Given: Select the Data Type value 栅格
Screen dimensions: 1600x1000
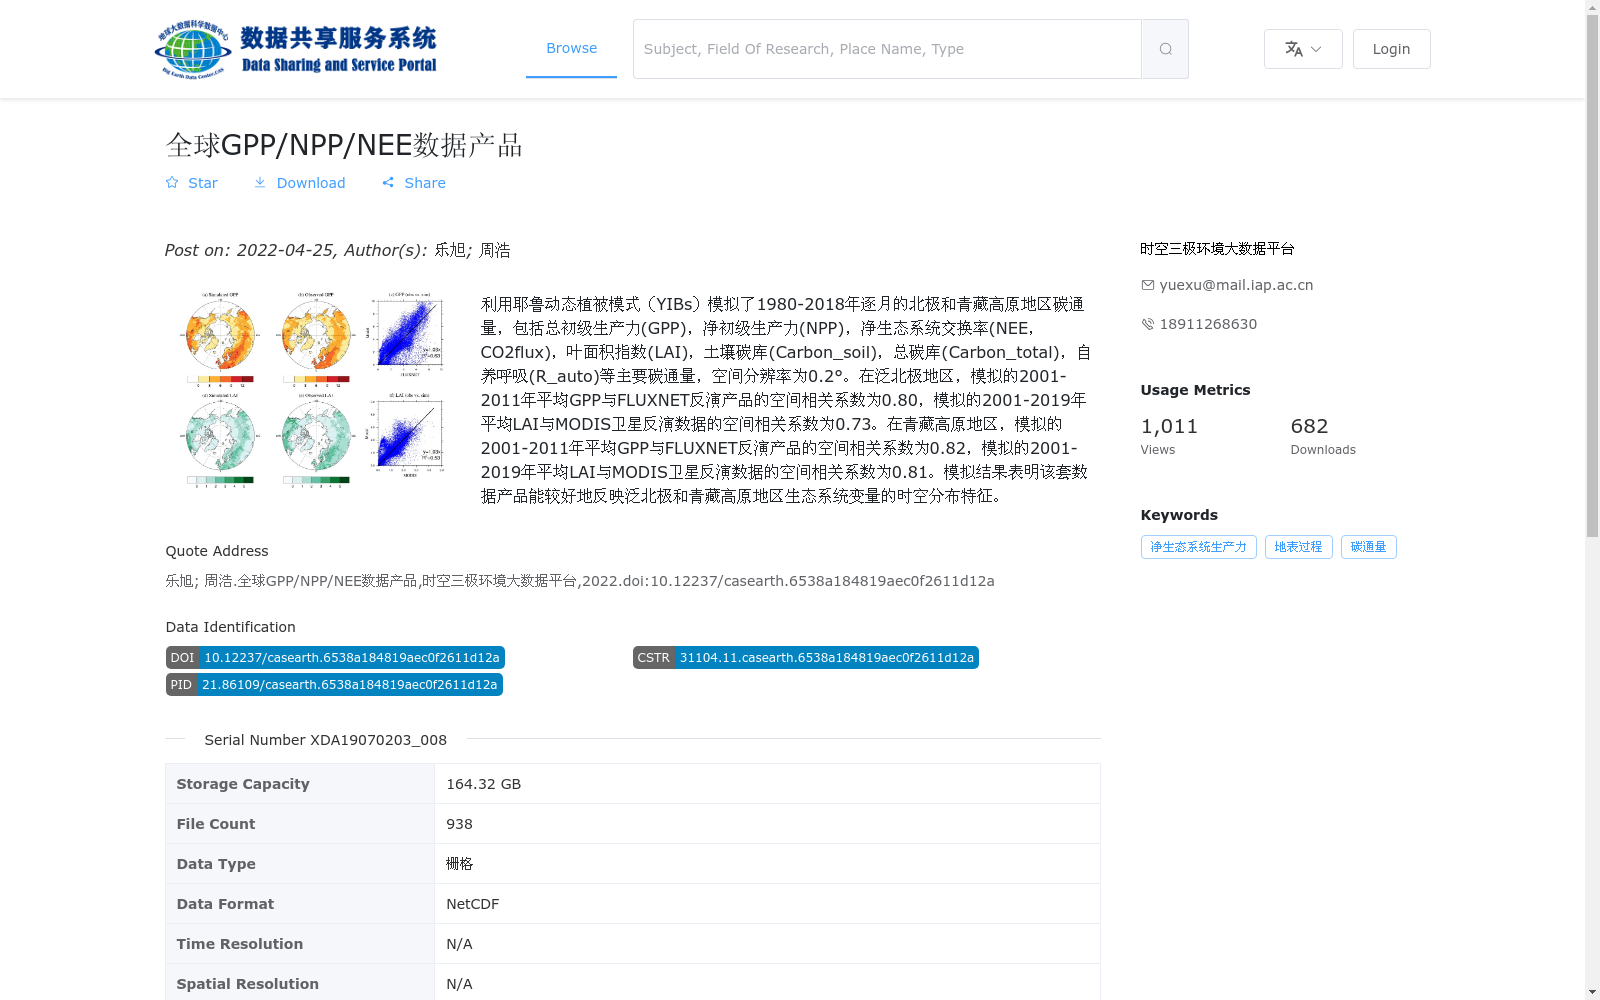Looking at the screenshot, I should tap(459, 864).
